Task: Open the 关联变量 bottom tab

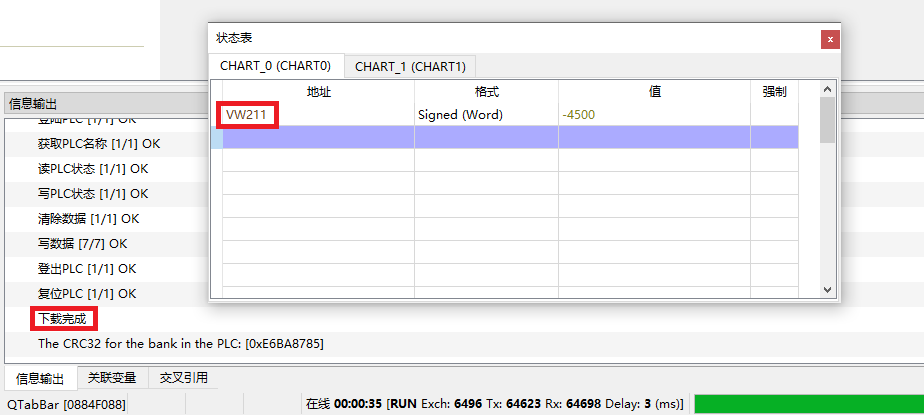Action: (111, 378)
